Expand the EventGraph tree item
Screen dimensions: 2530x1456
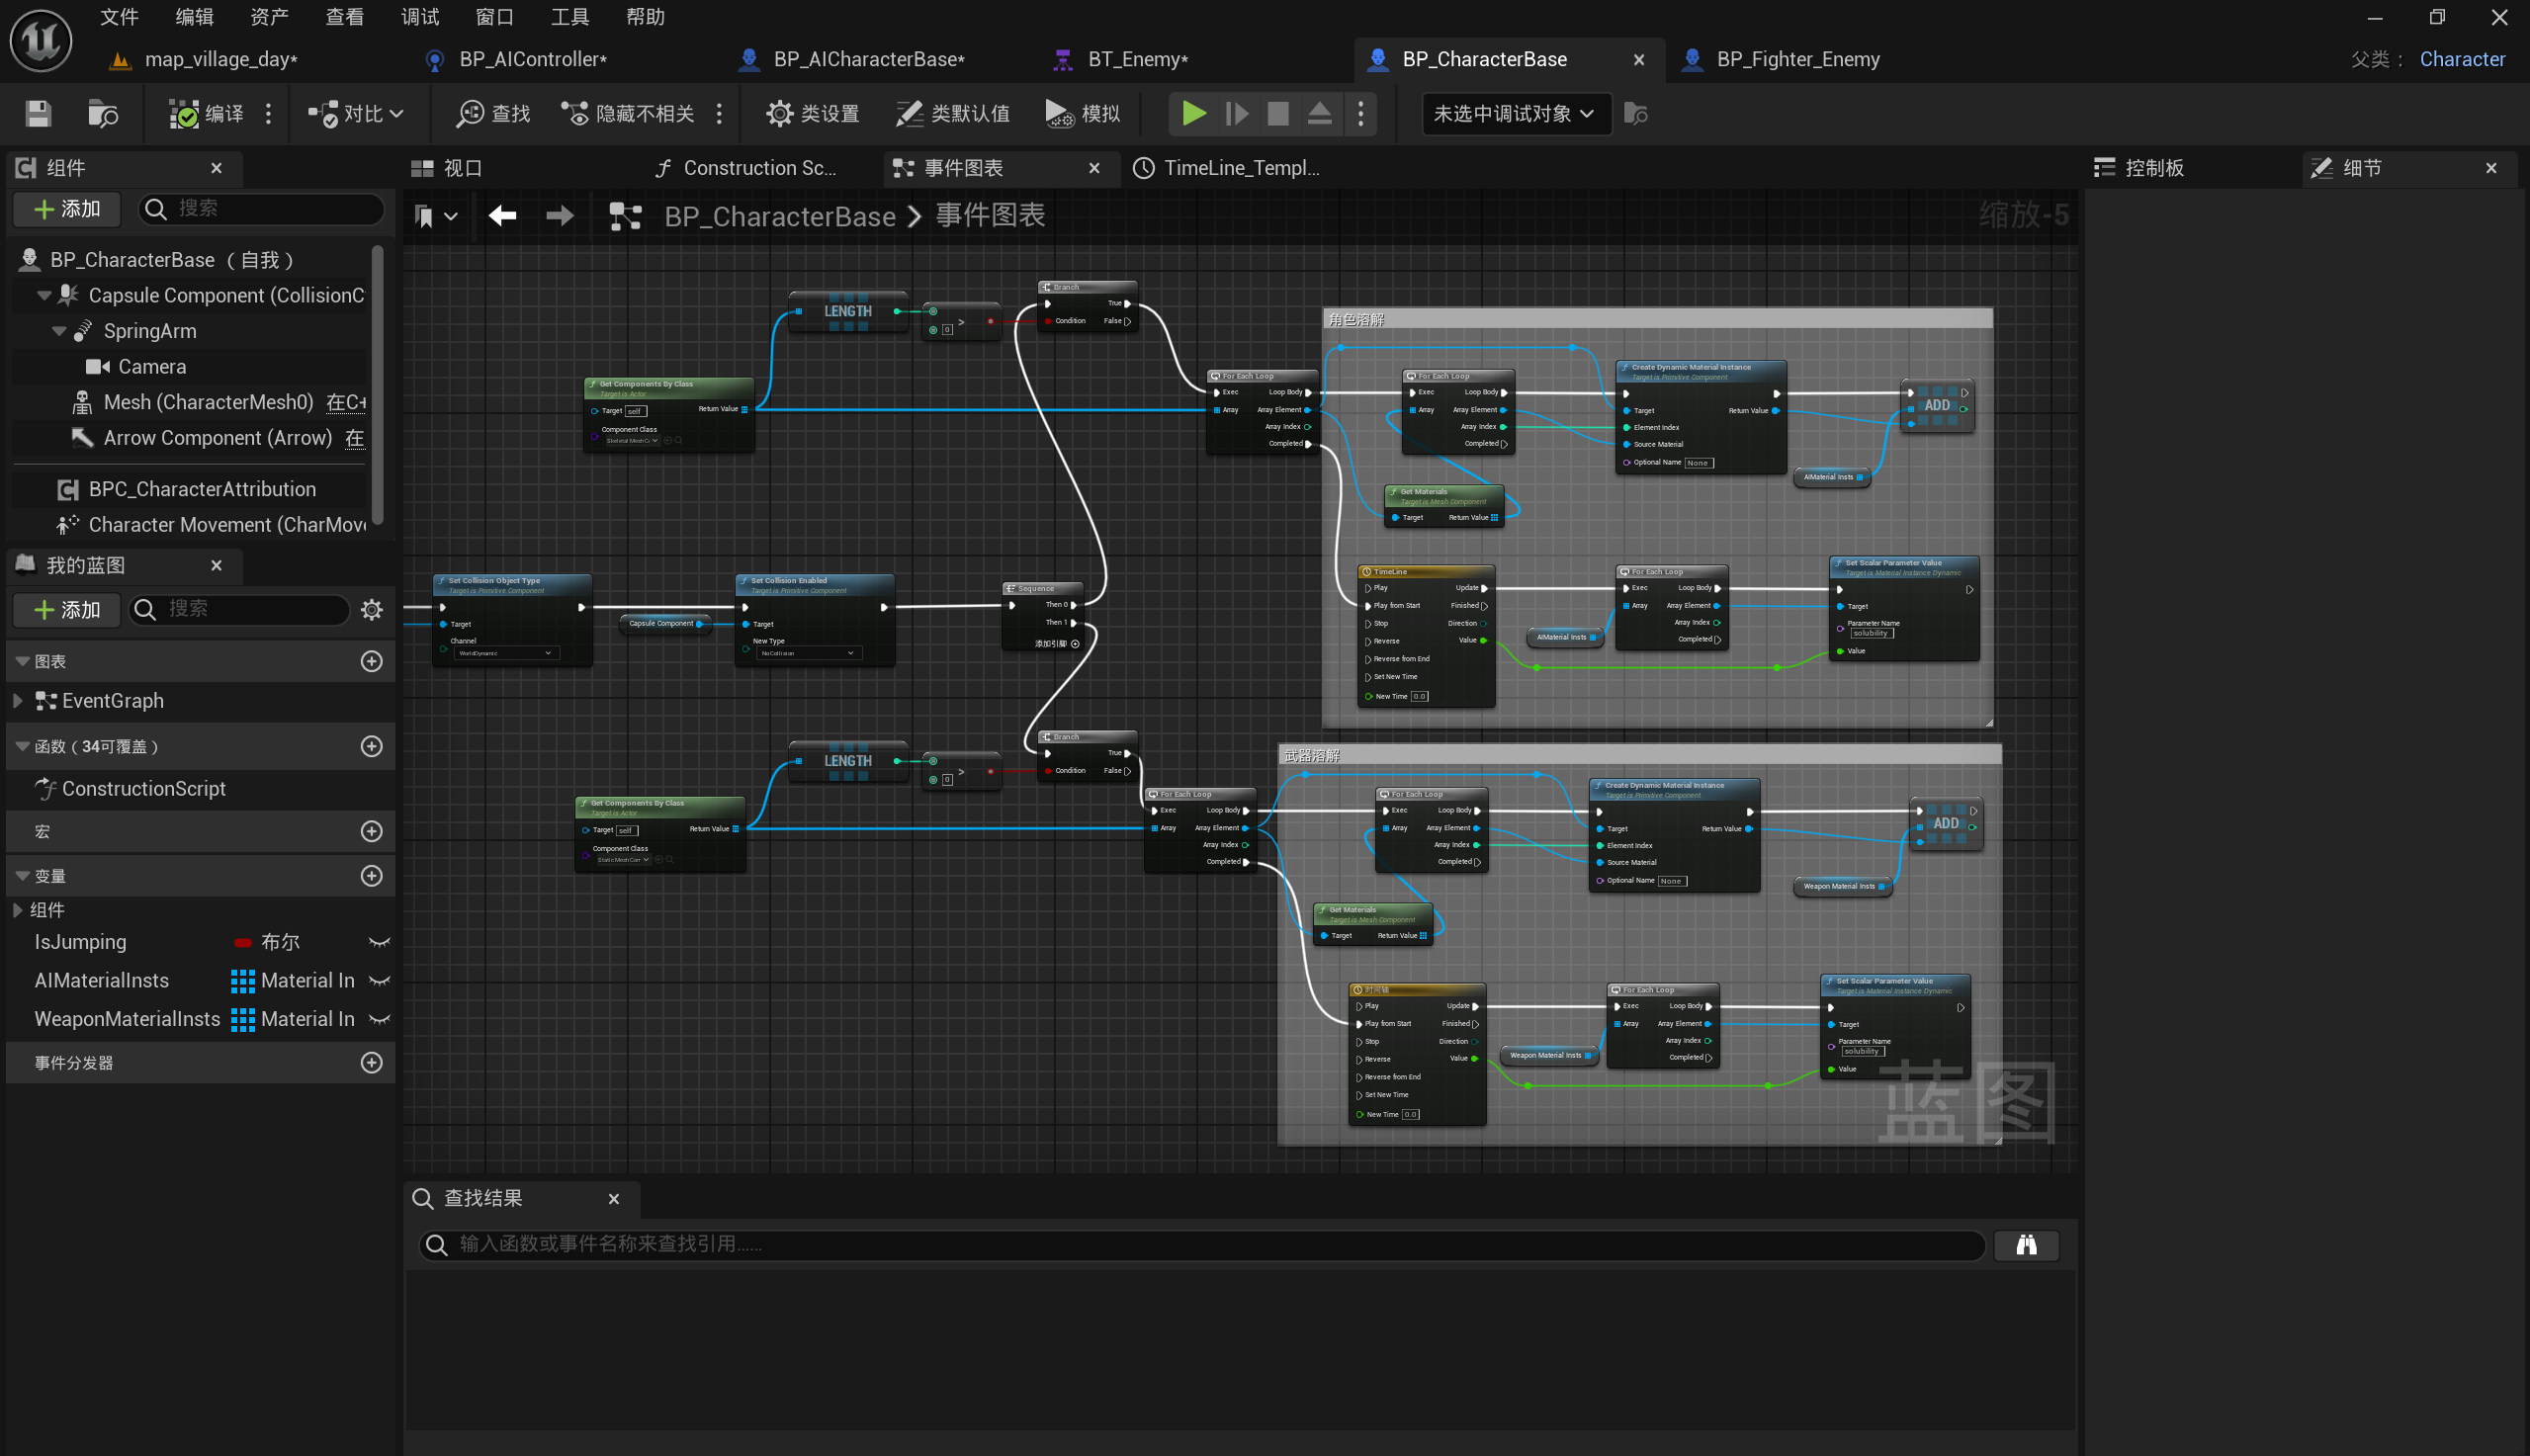click(17, 700)
